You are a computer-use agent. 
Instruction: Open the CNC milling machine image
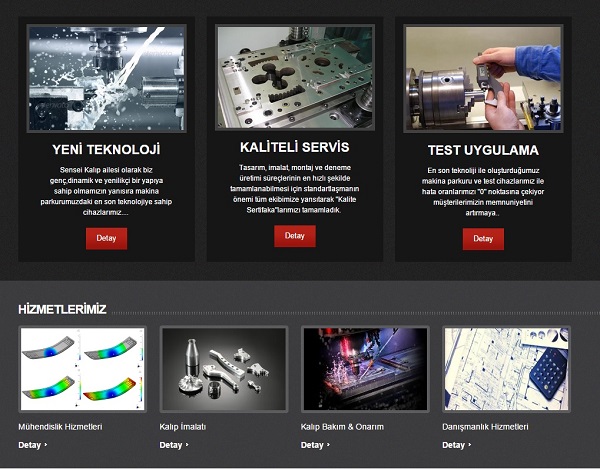coord(106,78)
